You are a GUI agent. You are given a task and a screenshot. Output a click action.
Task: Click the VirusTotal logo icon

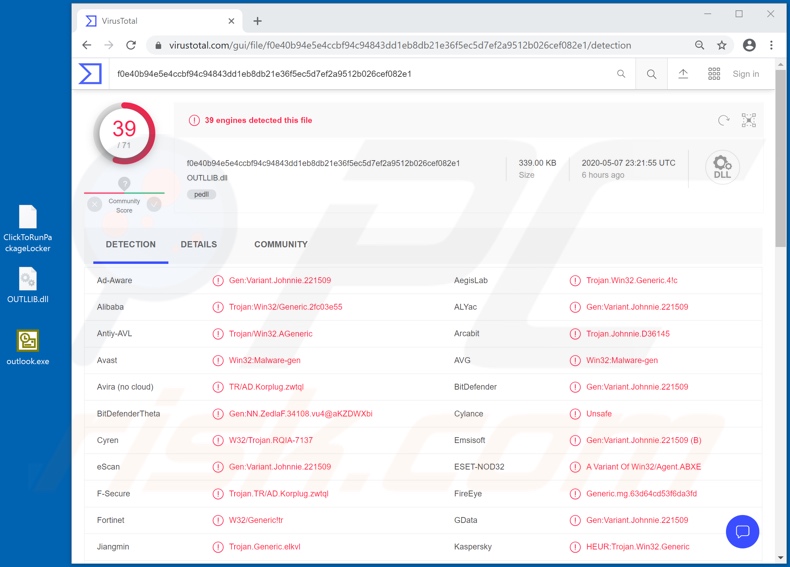[x=91, y=74]
